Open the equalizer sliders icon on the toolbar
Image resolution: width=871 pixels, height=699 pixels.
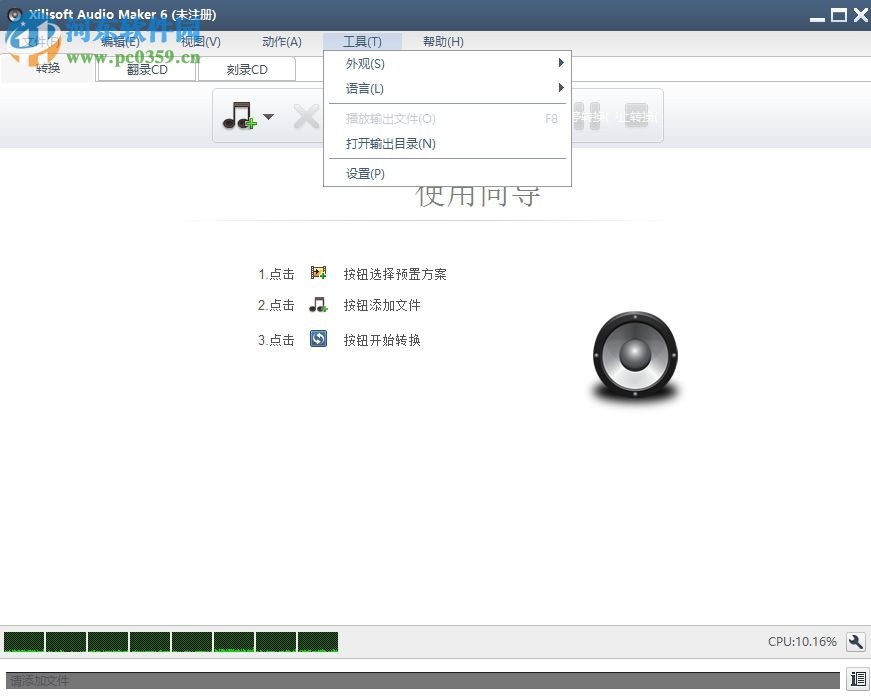coord(587,117)
